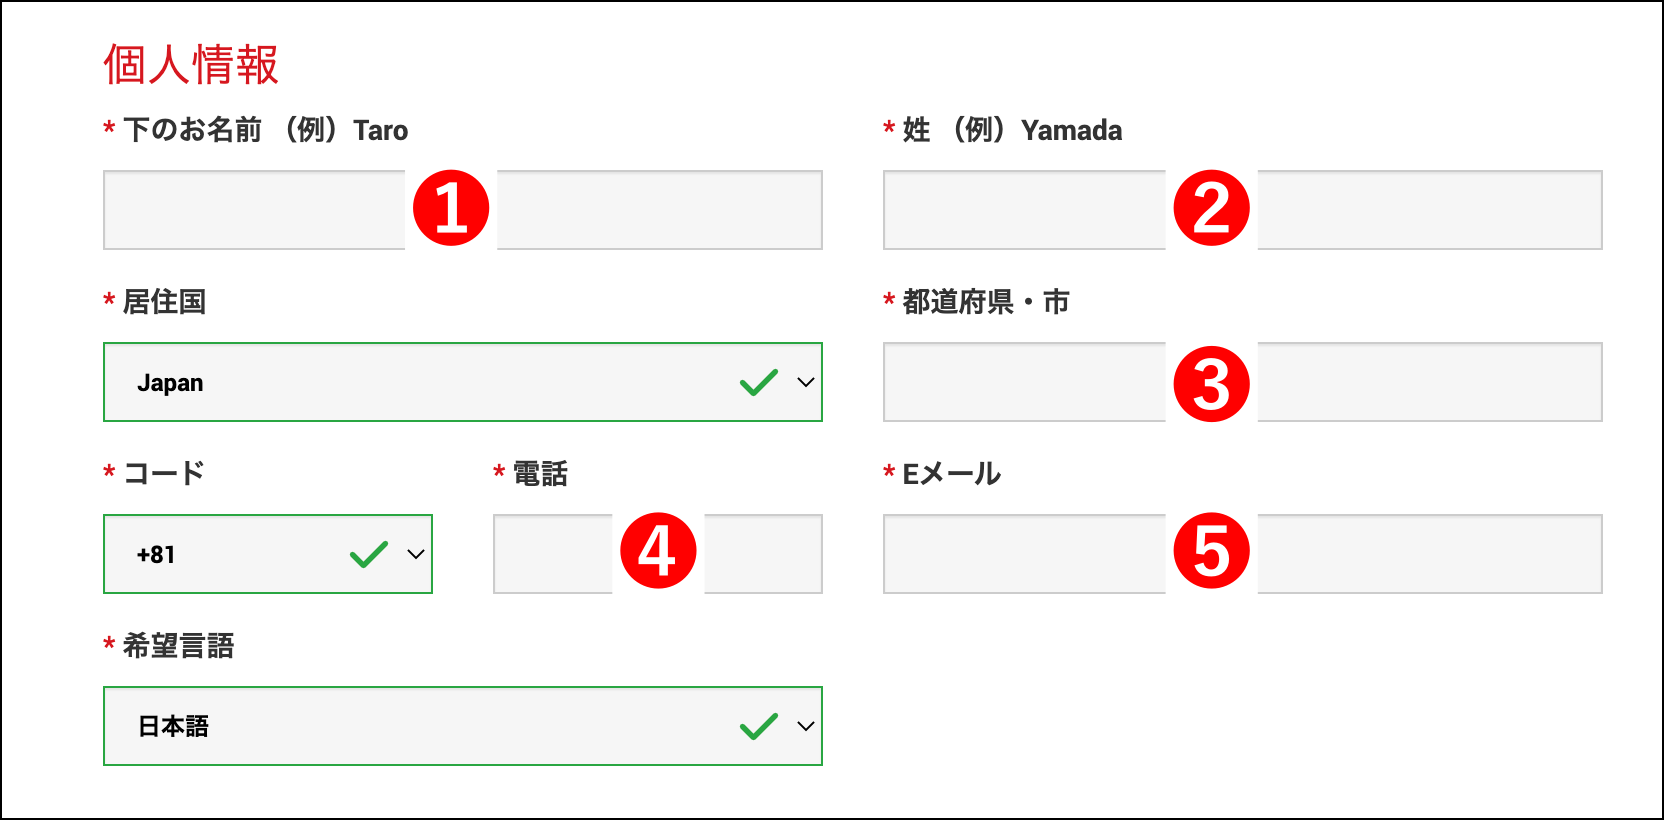Click the green checkmark in the +81 code field
Image resolution: width=1664 pixels, height=820 pixels.
(x=367, y=553)
